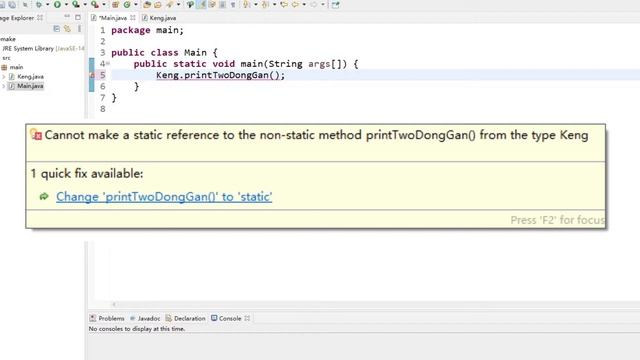Open the Declaration tab

(185, 318)
